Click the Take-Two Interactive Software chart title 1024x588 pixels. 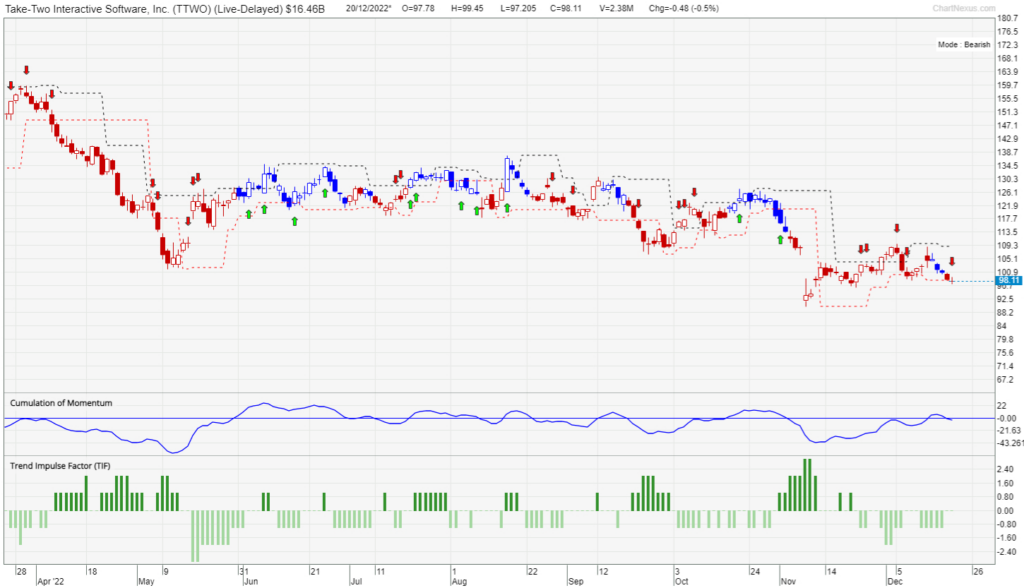[x=165, y=8]
